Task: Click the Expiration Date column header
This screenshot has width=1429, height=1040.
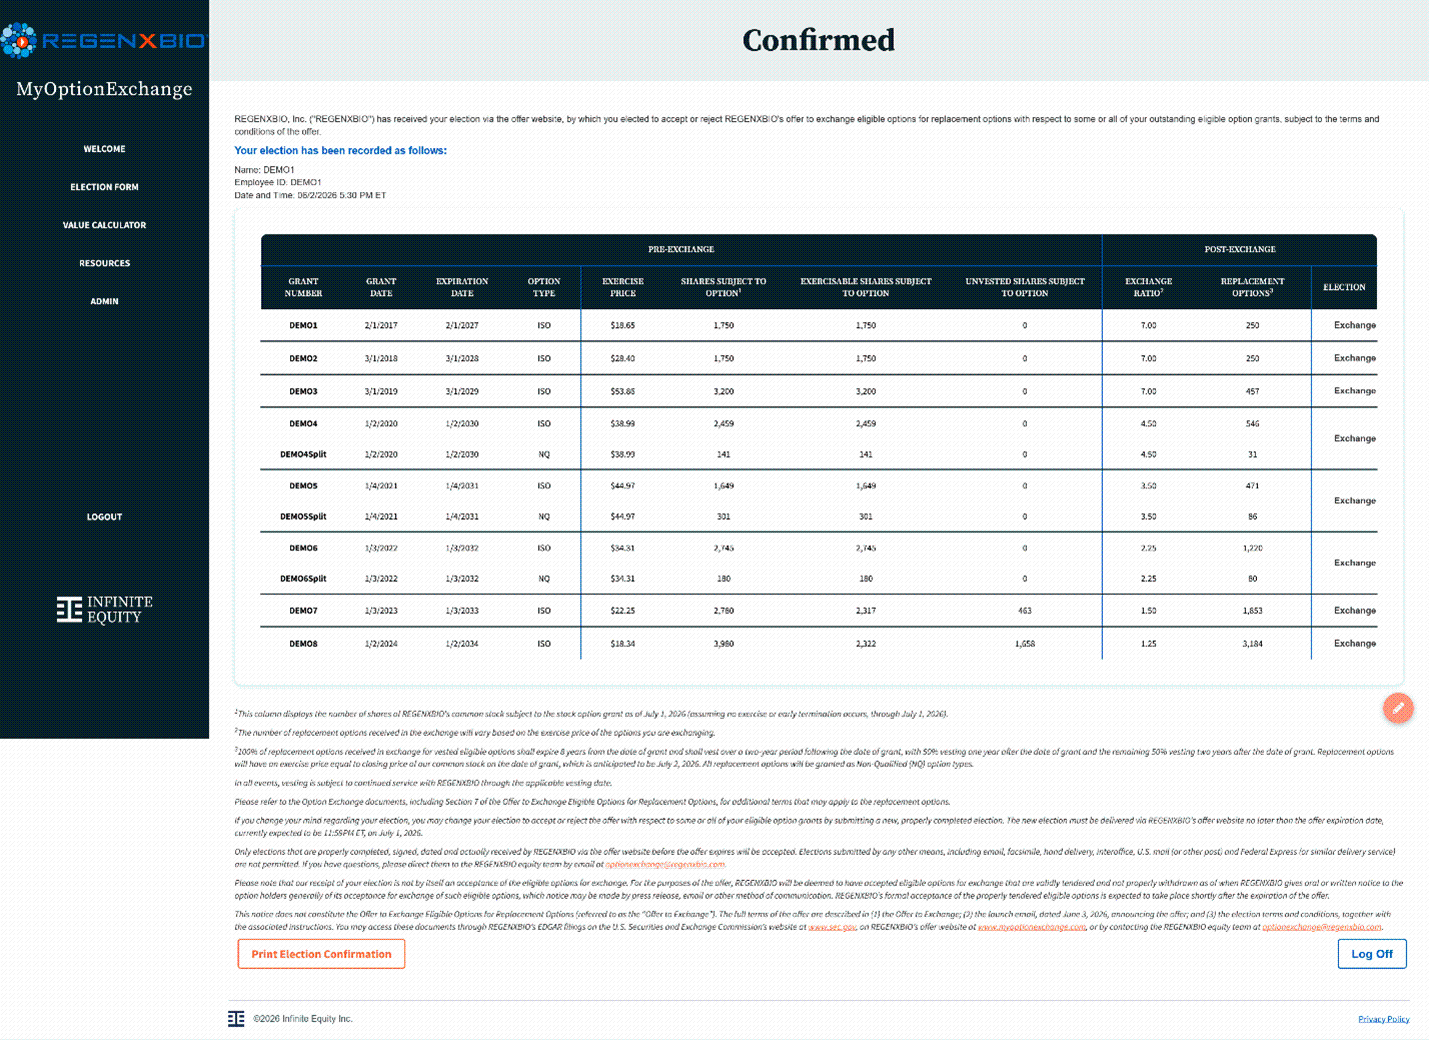Action: point(462,288)
